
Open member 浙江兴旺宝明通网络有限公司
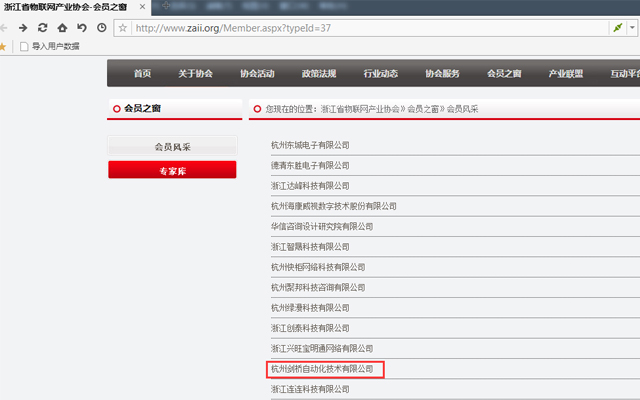(322, 349)
